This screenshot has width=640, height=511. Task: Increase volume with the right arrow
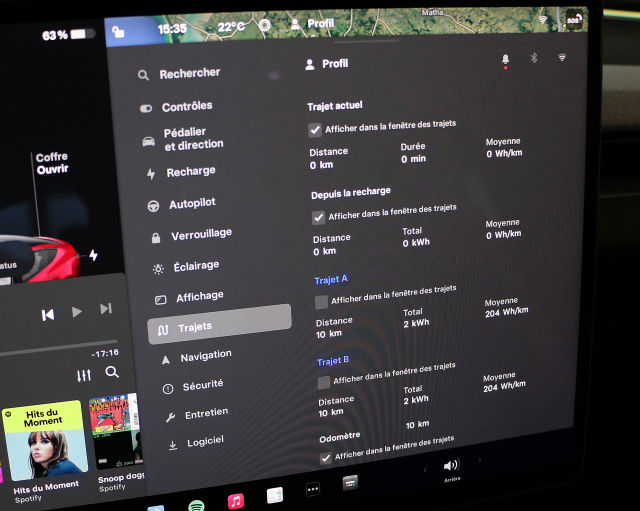point(479,461)
